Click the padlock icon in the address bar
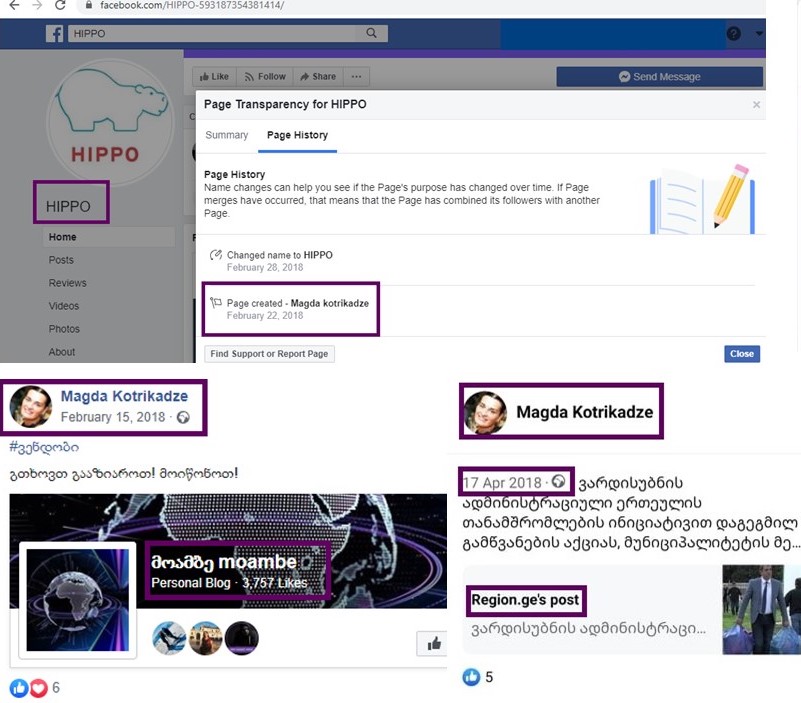Screen dimensions: 801x703 89,5
